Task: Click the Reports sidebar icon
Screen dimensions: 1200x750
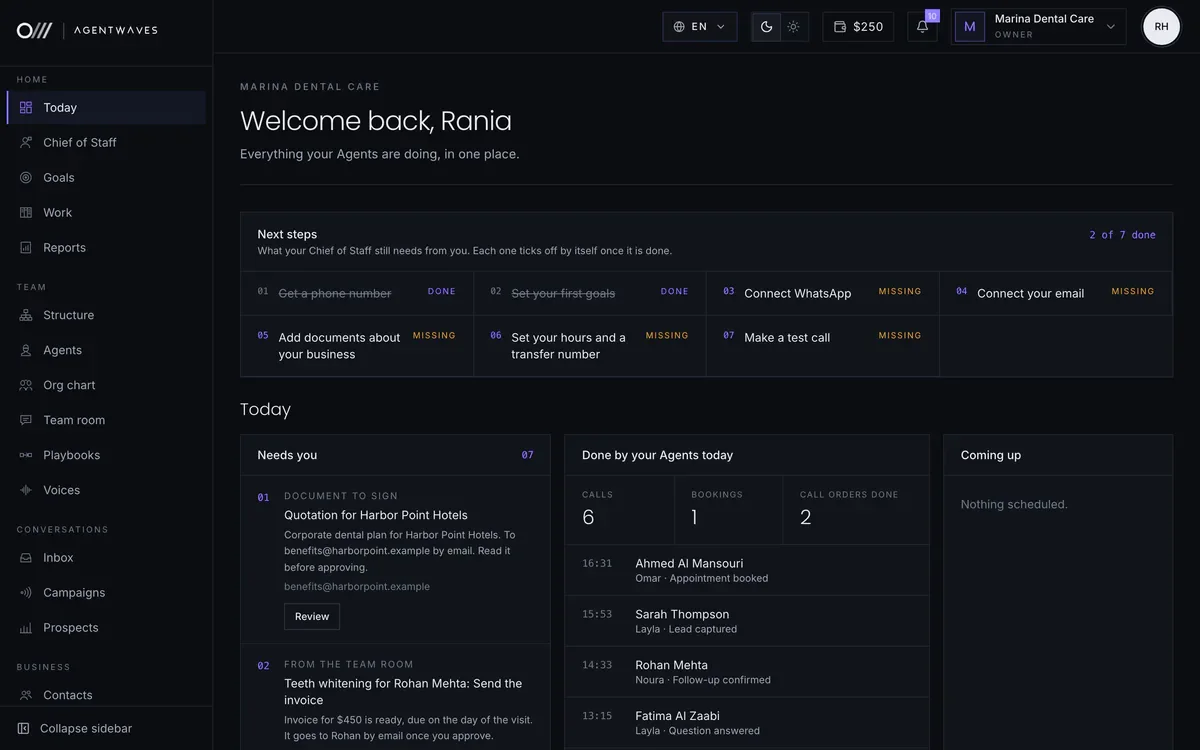Action: [x=26, y=248]
